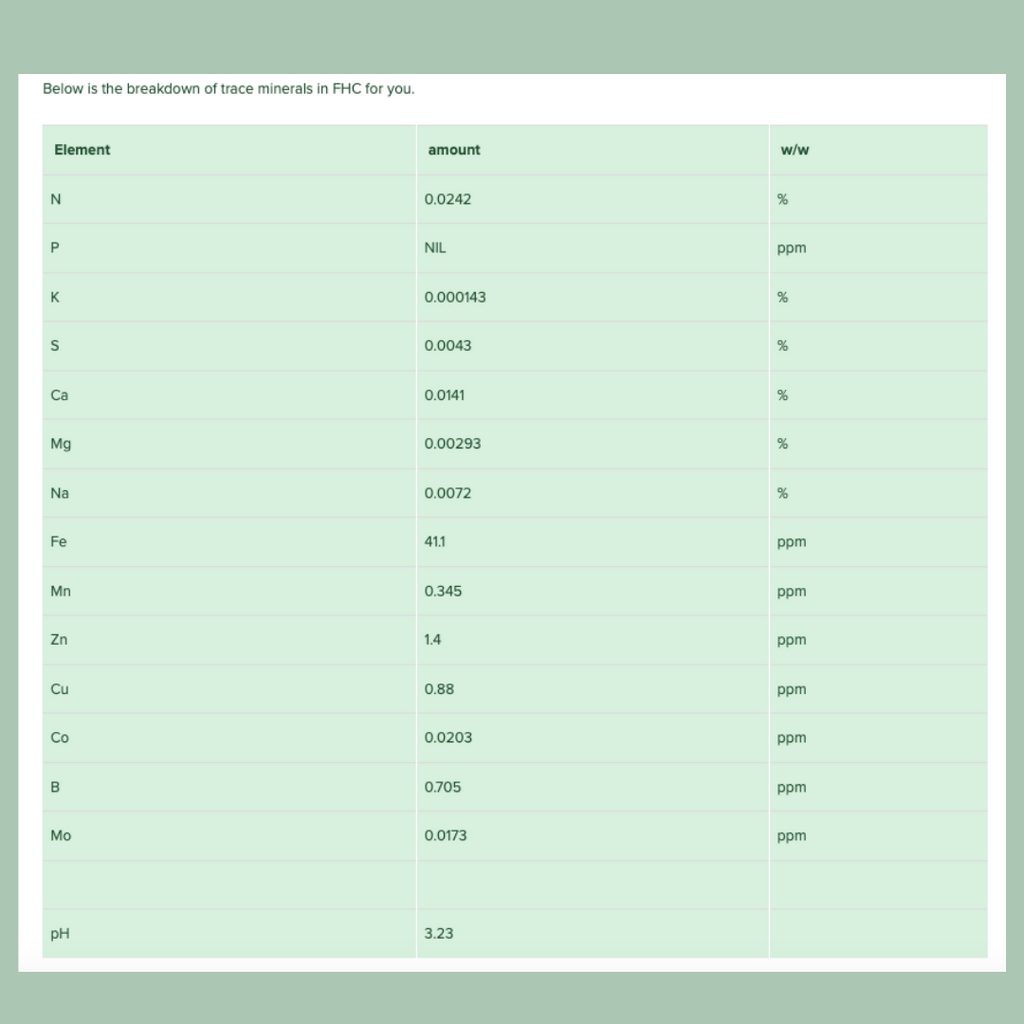Viewport: 1024px width, 1024px height.
Task: Select the Mn amount 0.345
Action: point(443,591)
